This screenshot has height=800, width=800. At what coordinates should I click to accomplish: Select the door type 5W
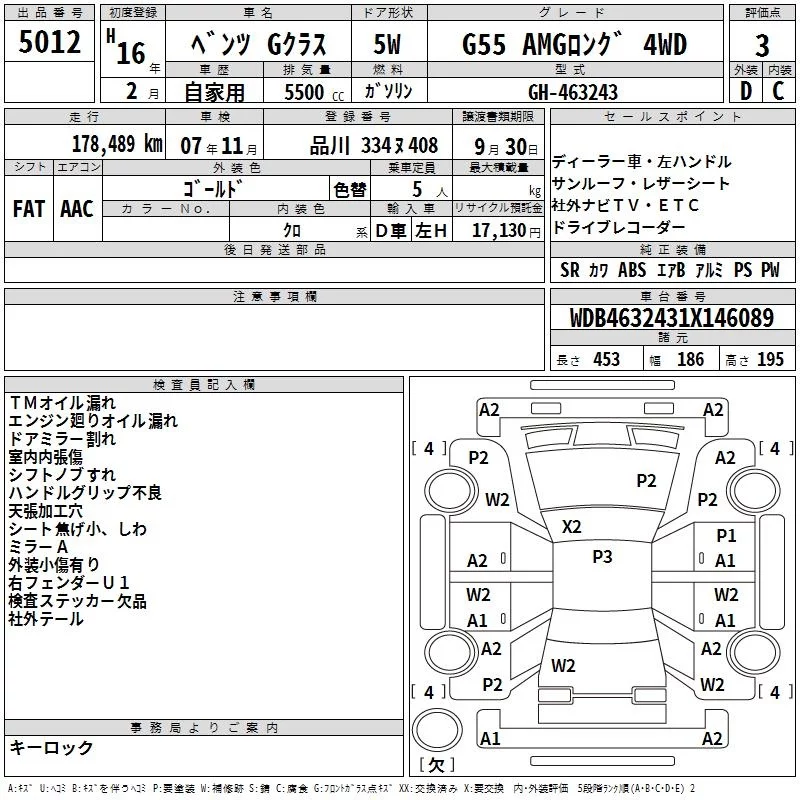[387, 44]
